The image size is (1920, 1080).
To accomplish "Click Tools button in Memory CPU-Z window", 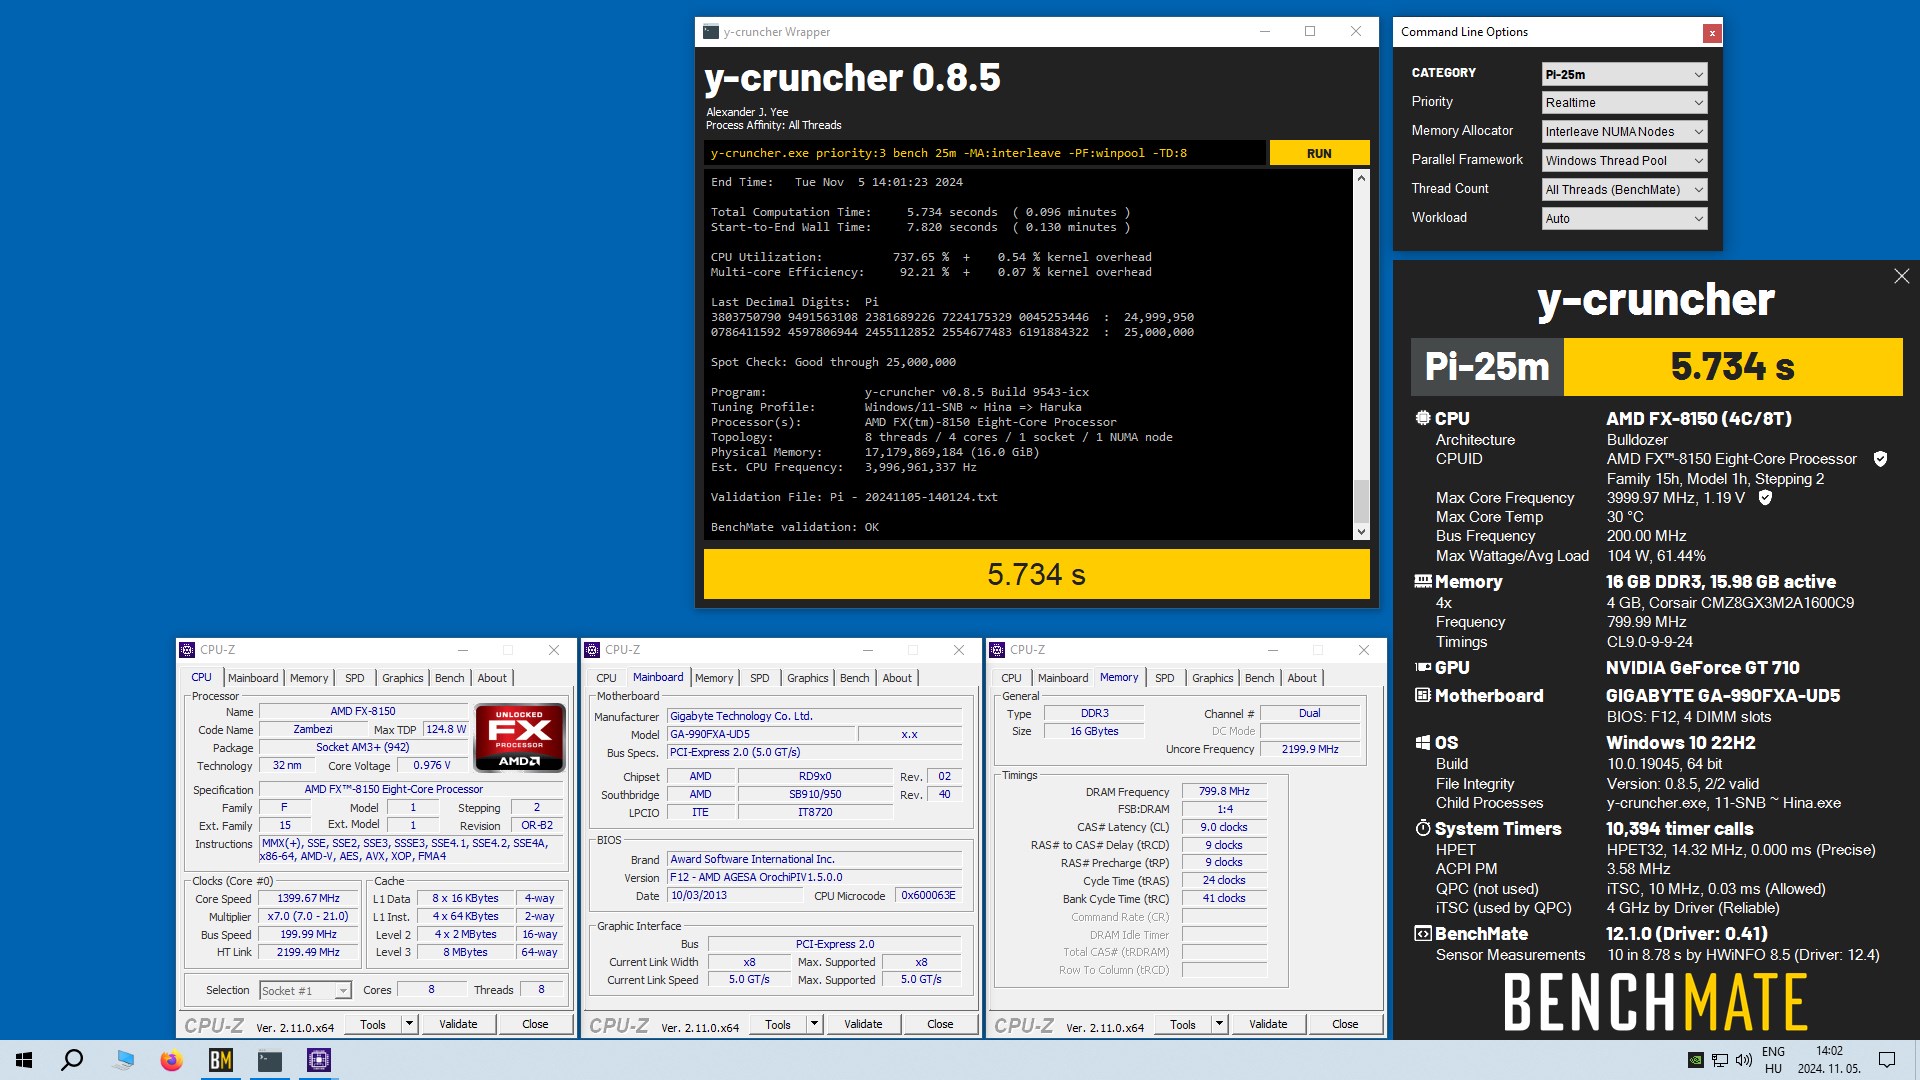I will point(1183,1024).
